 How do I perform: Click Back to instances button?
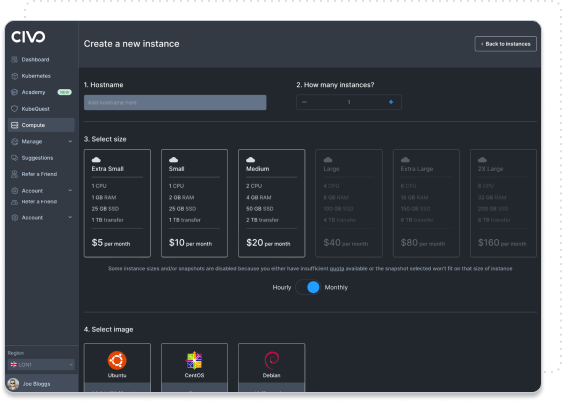click(x=505, y=44)
